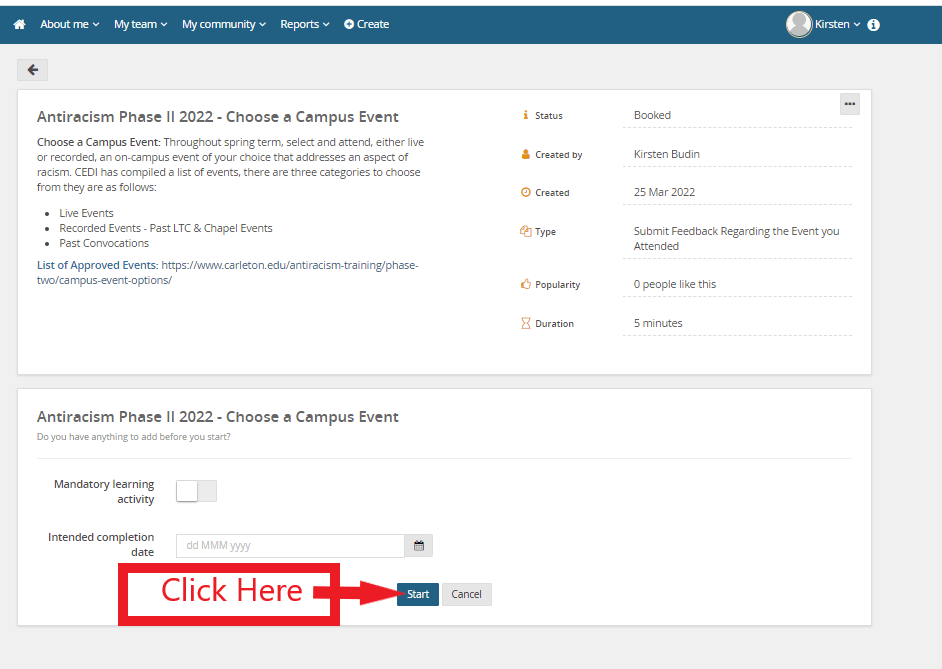Click the Submit Feedback Regarding the Event type

coord(736,238)
